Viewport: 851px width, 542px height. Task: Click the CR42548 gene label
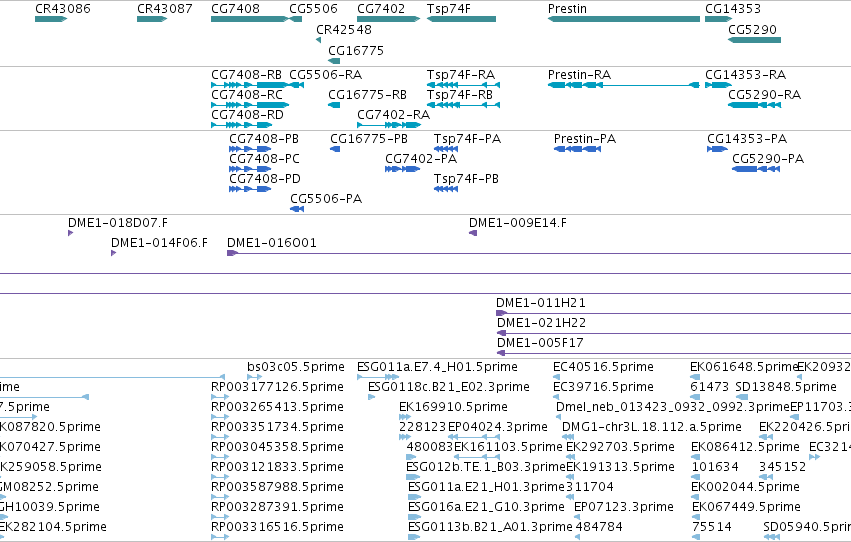tap(344, 29)
